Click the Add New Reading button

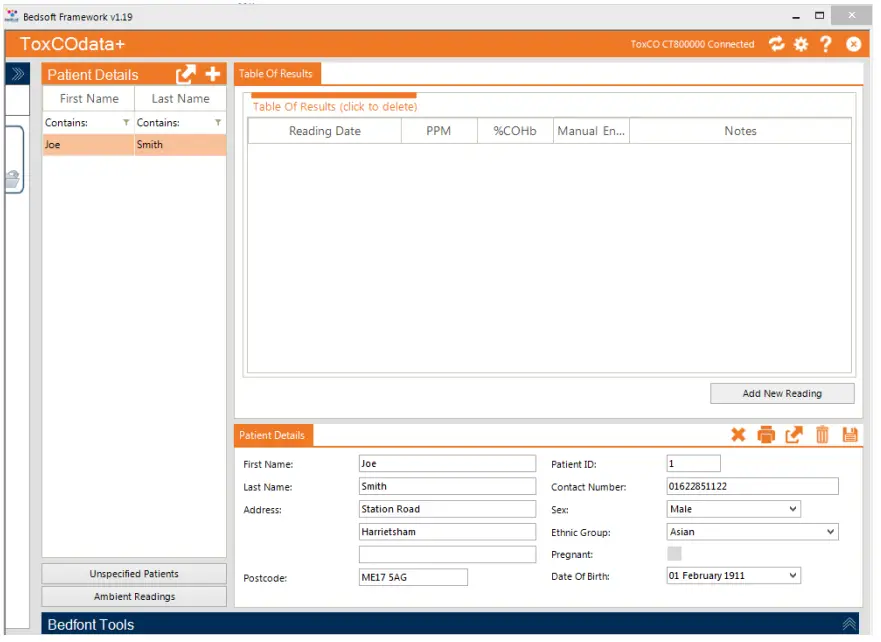coord(781,393)
